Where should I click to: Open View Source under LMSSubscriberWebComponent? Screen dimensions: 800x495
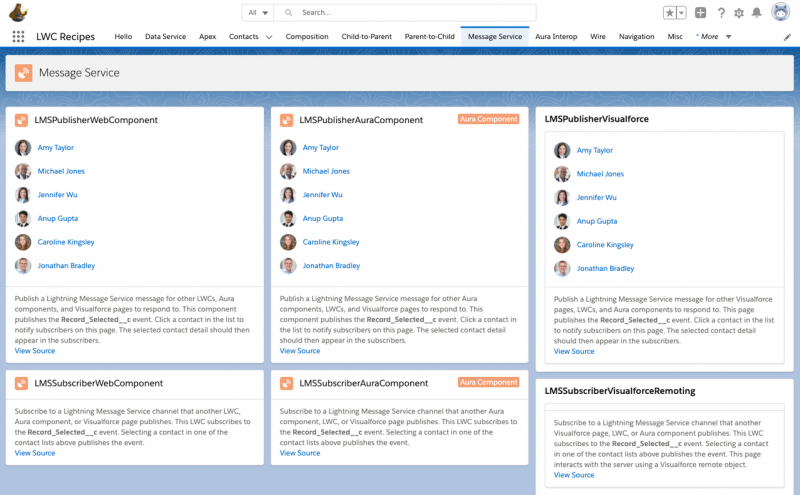click(x=35, y=453)
